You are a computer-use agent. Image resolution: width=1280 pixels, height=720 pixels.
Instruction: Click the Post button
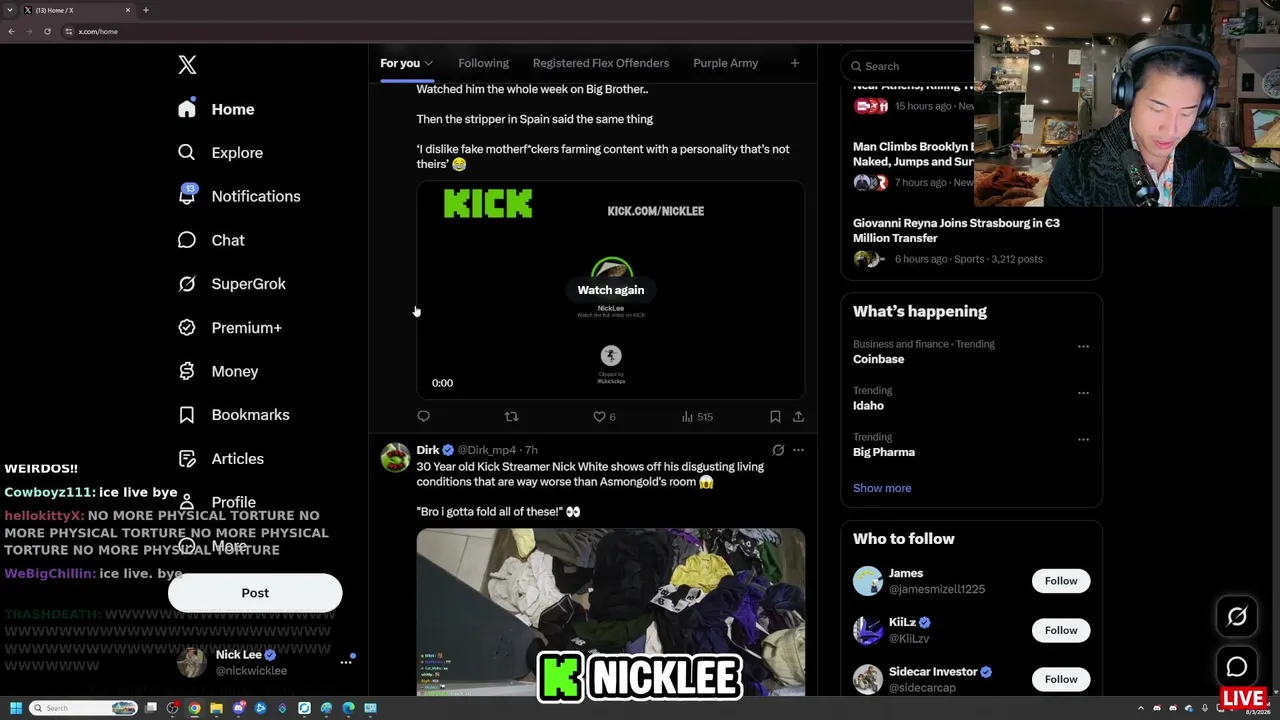[x=255, y=593]
